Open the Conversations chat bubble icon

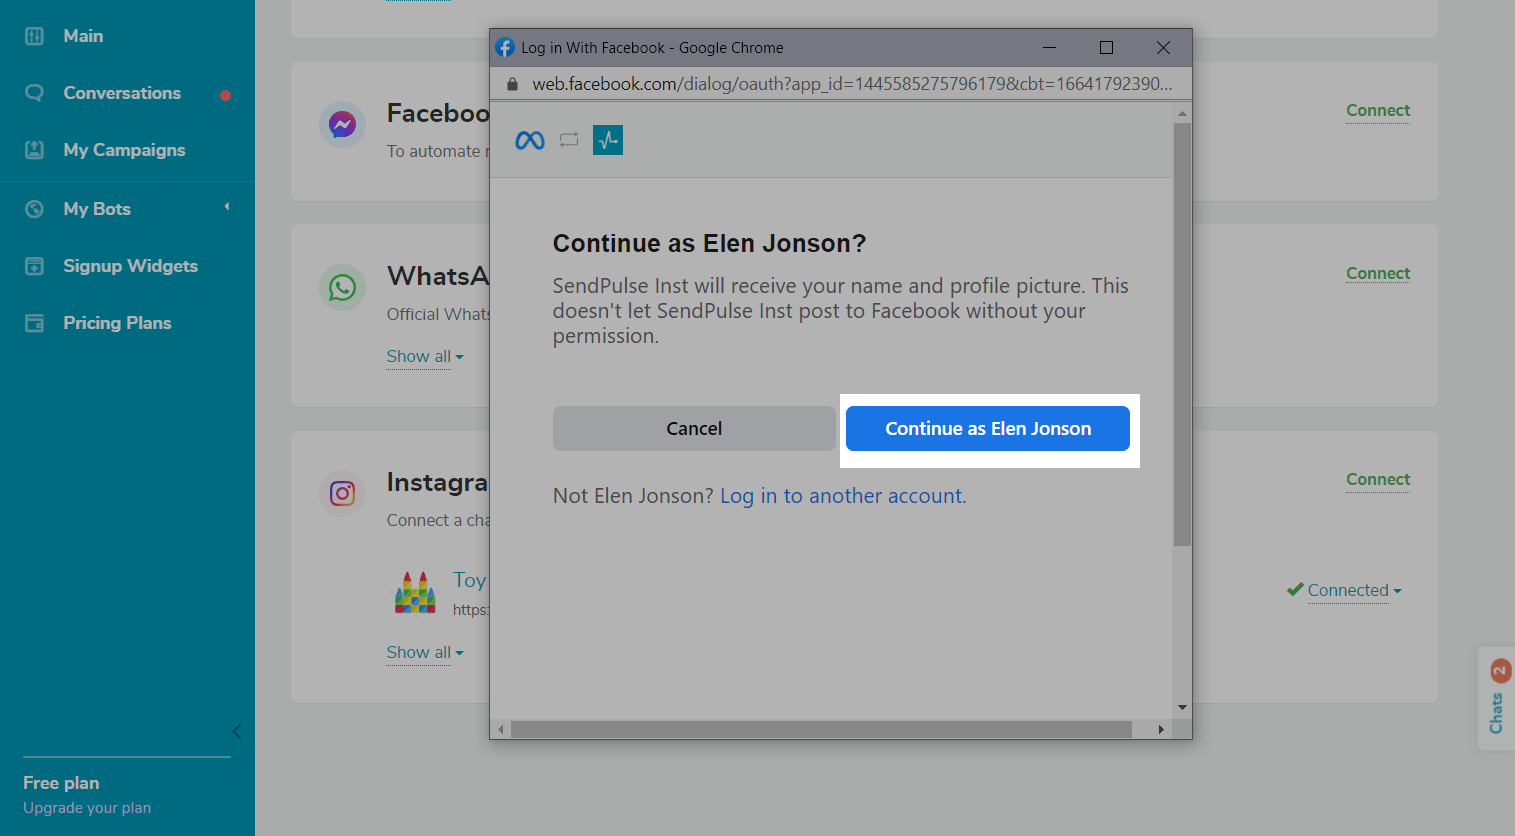coord(34,93)
